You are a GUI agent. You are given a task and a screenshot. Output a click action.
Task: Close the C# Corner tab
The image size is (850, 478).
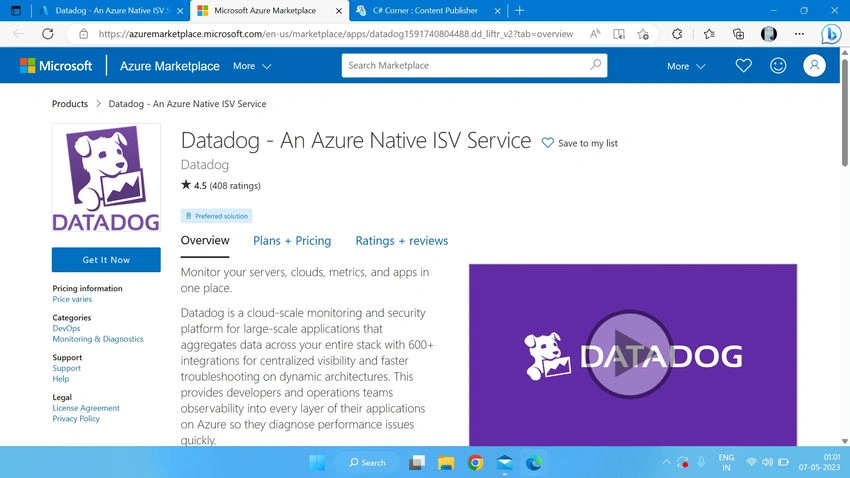(498, 11)
